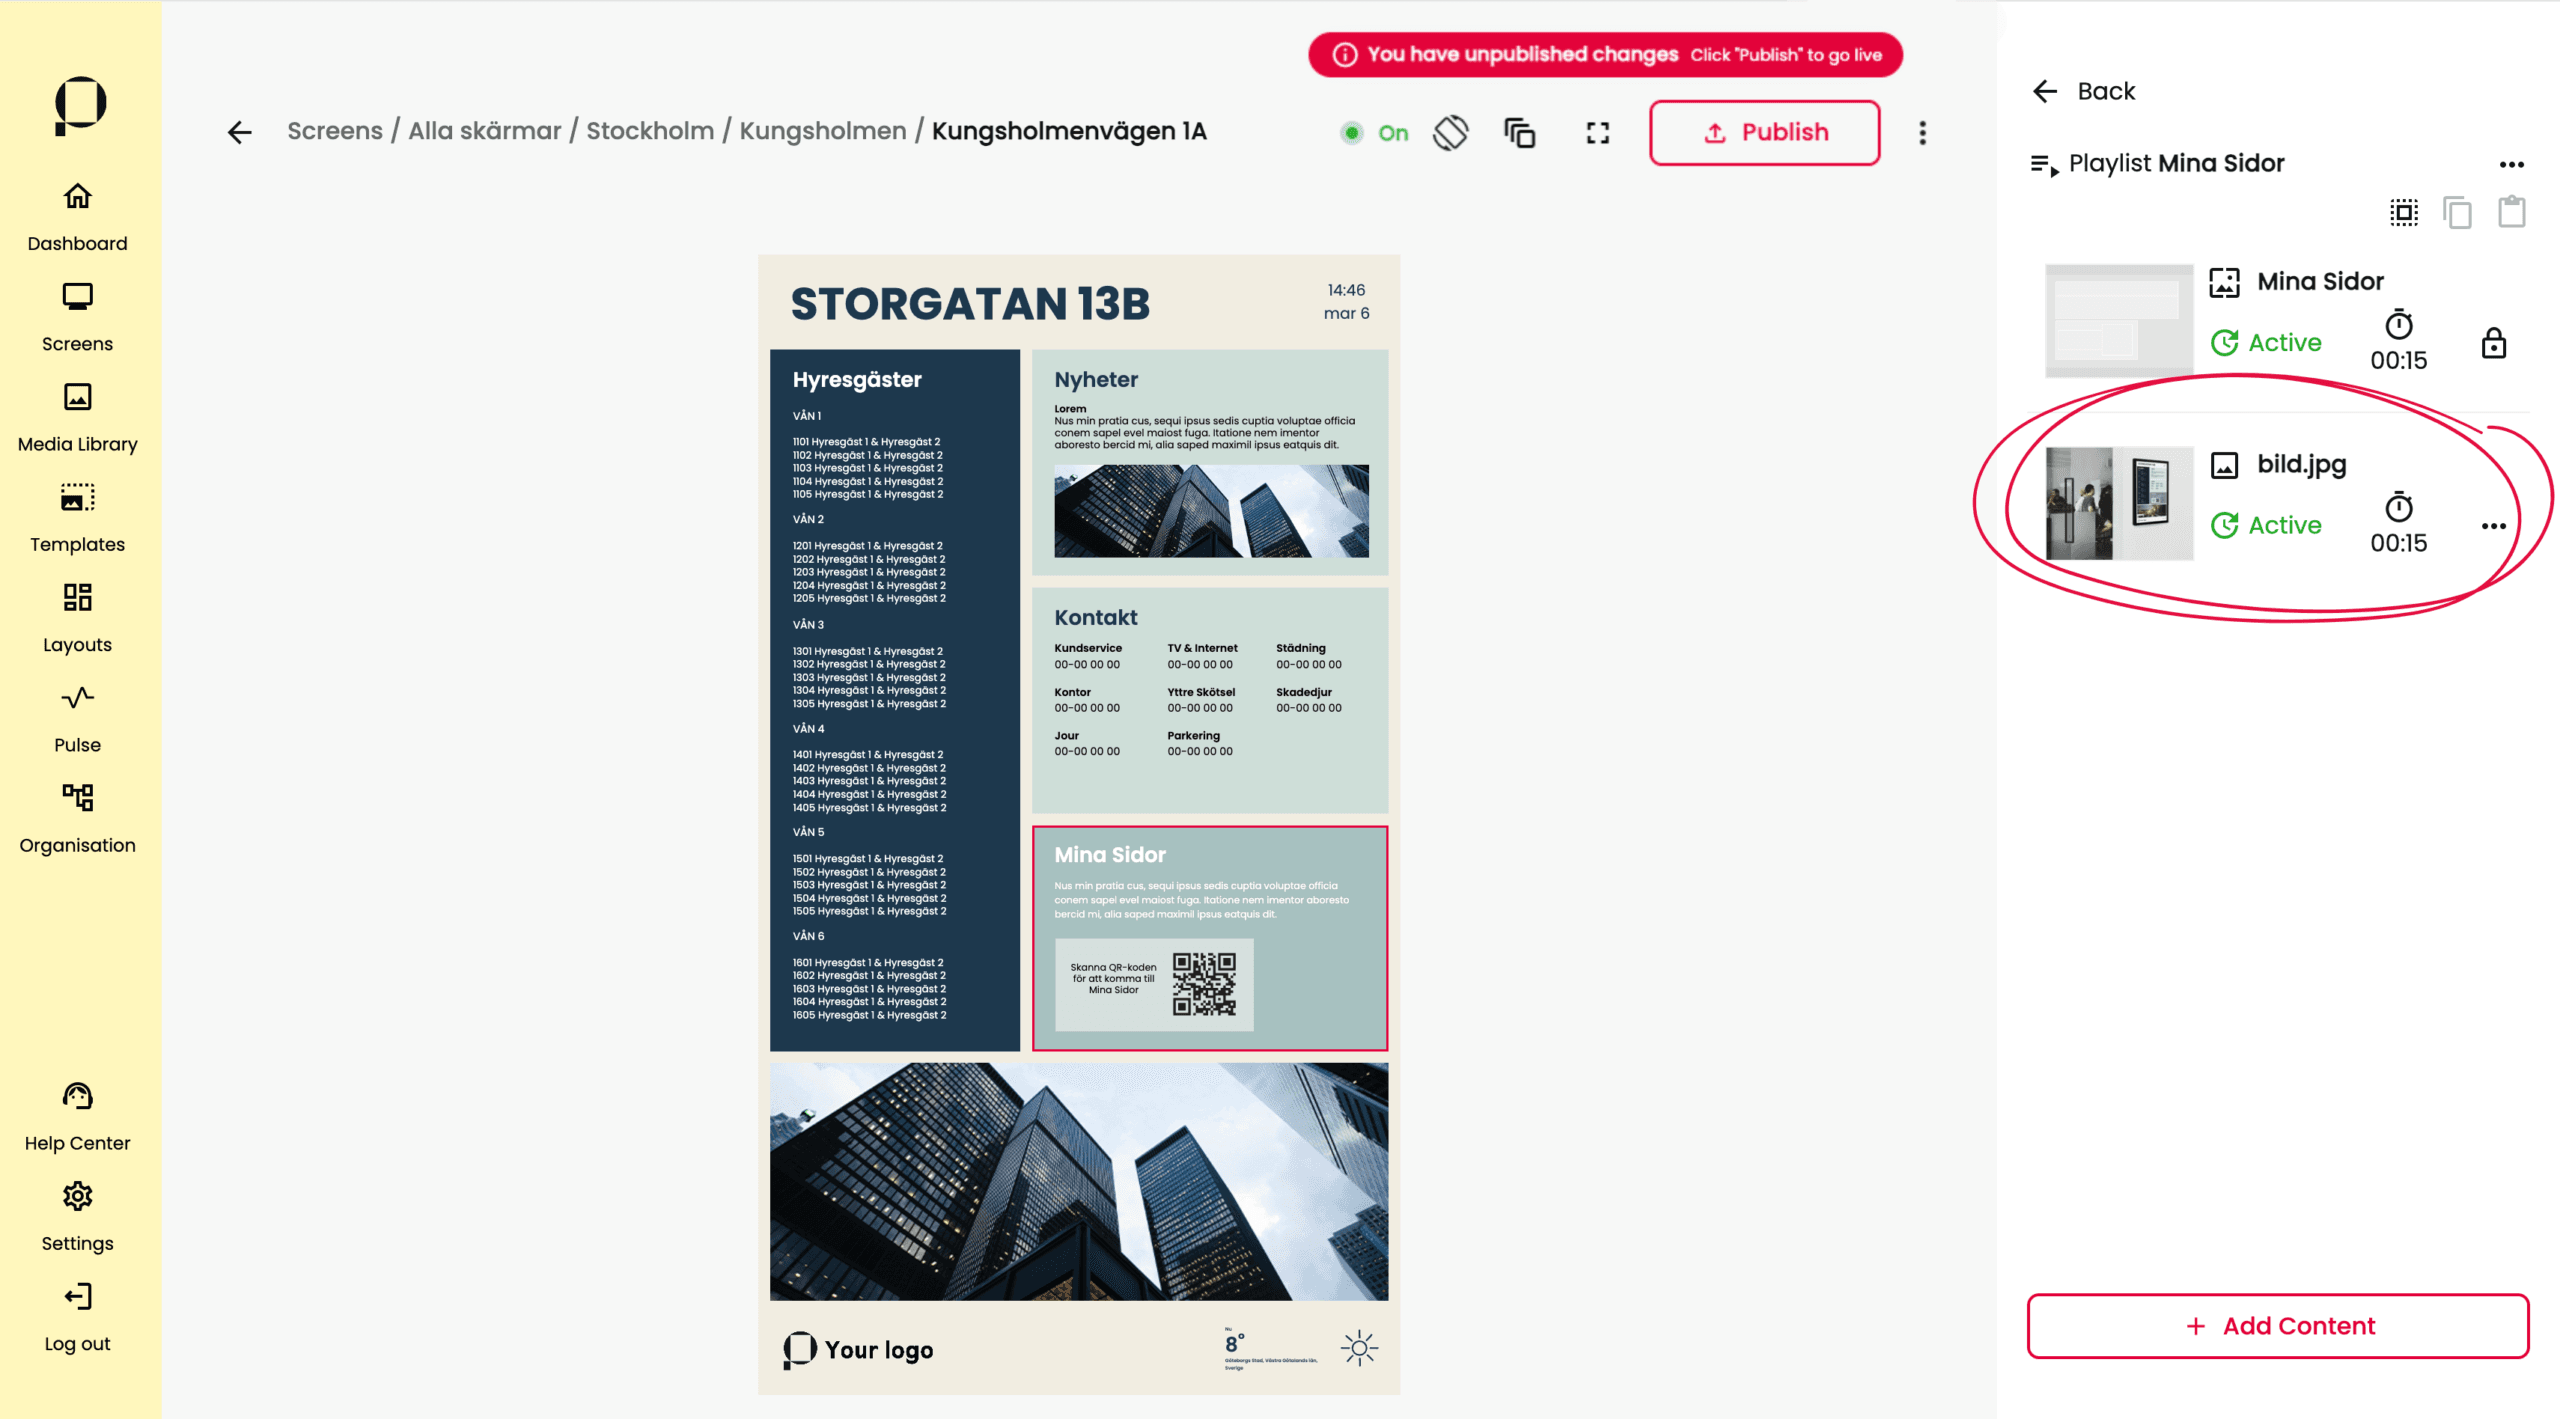Click the select-all items icon in playlist
This screenshot has height=1419, width=2560.
(x=2404, y=212)
